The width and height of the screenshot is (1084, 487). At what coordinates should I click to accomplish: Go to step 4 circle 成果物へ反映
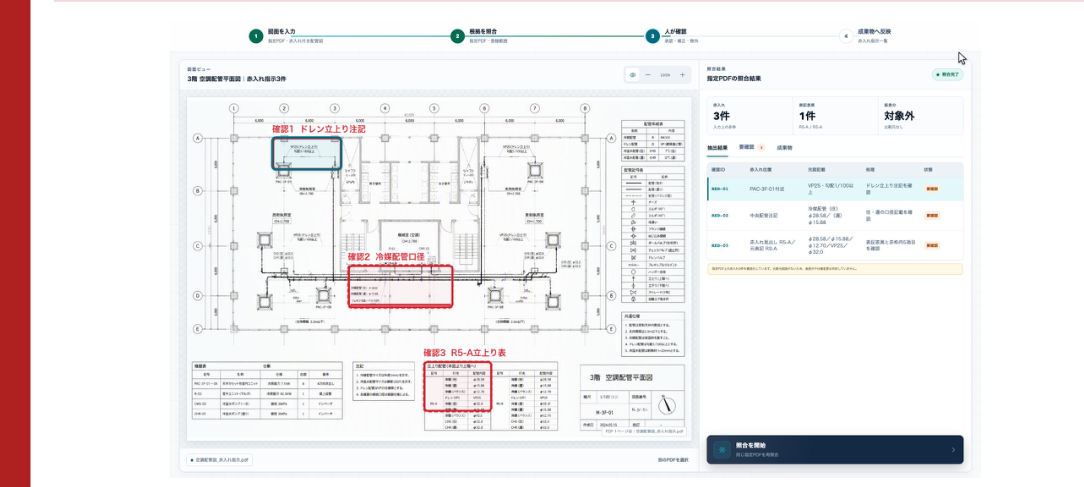click(846, 36)
